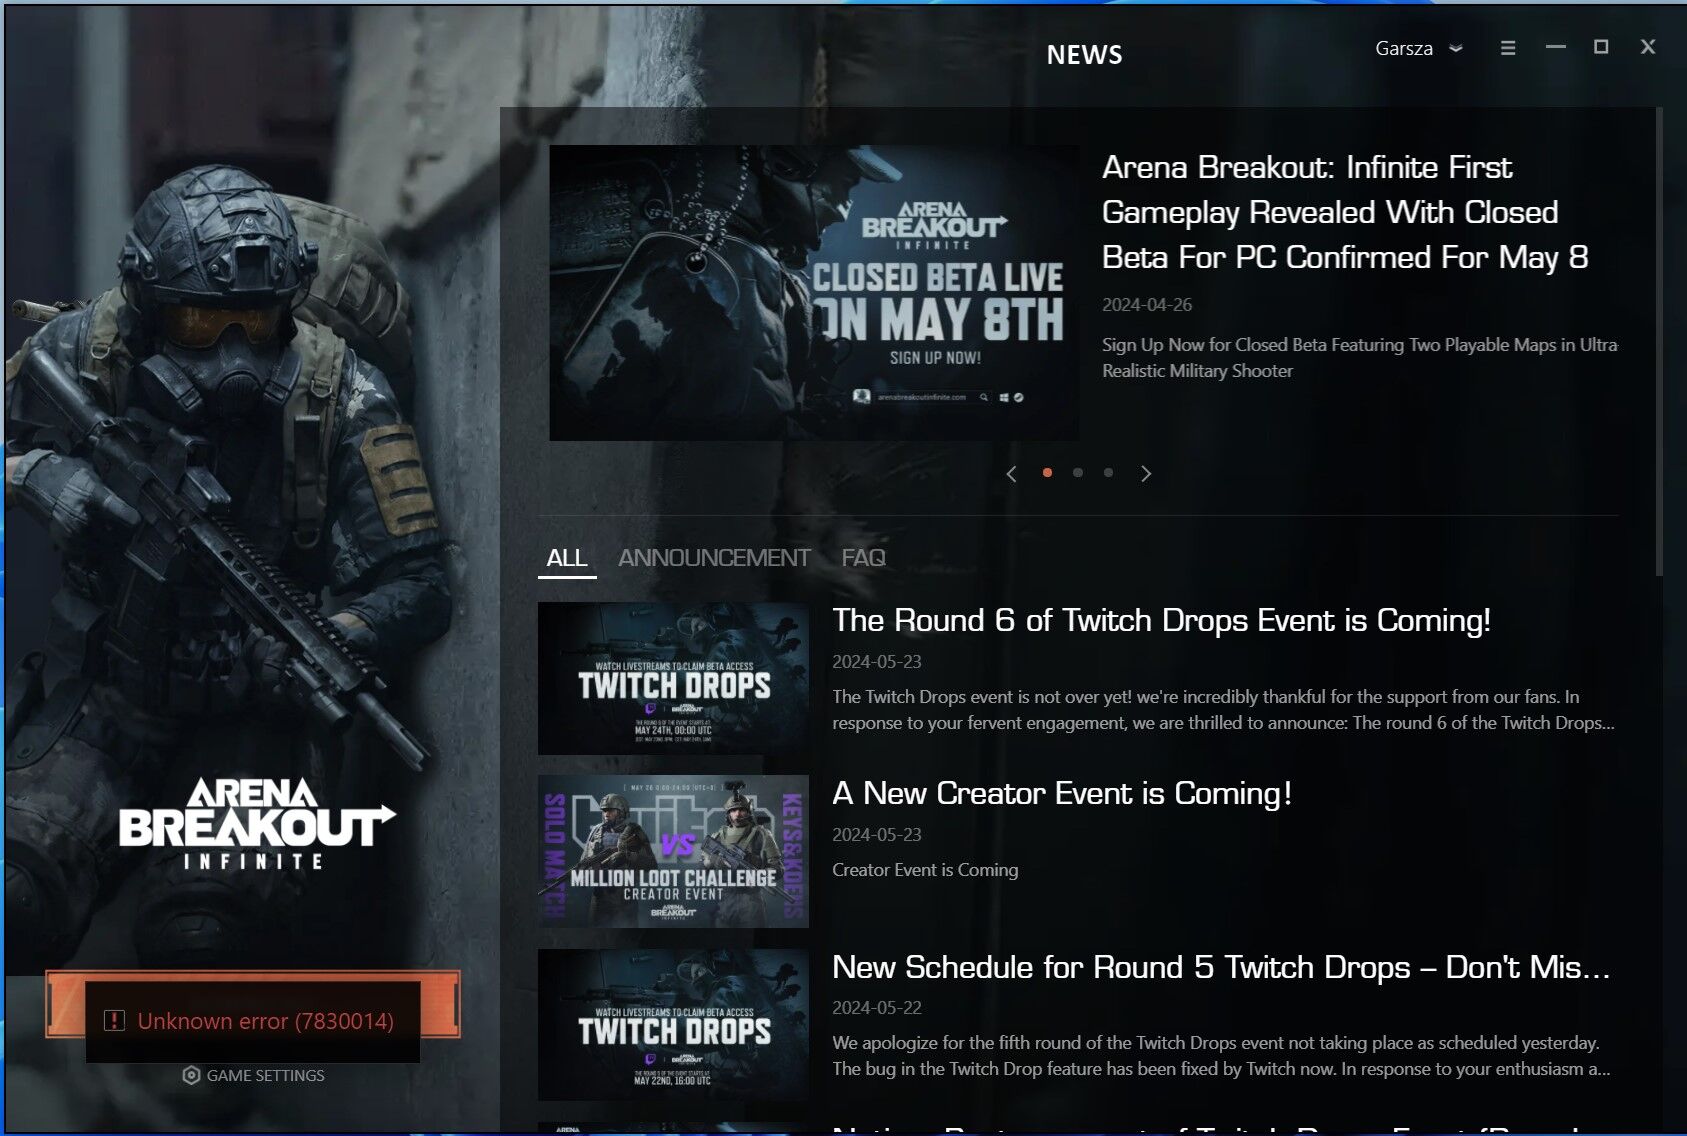The image size is (1687, 1136).
Task: Minimize the launcher window
Action: [x=1555, y=47]
